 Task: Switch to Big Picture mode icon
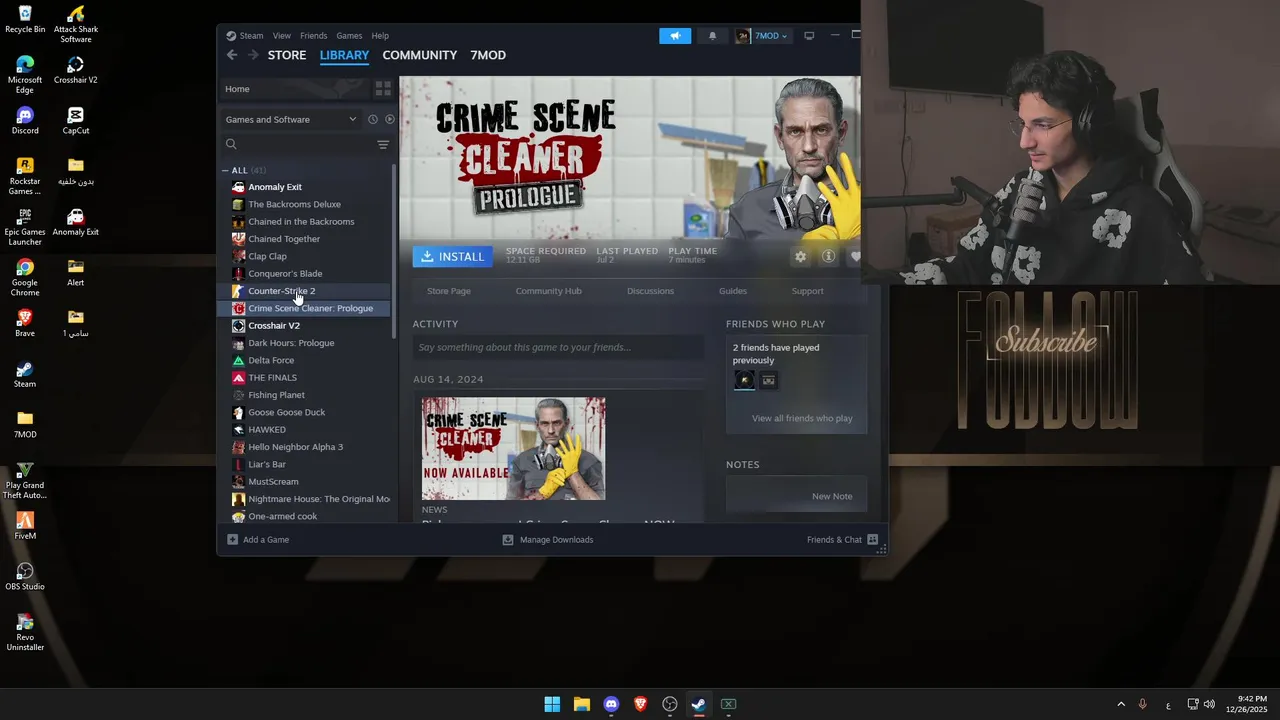tap(809, 35)
